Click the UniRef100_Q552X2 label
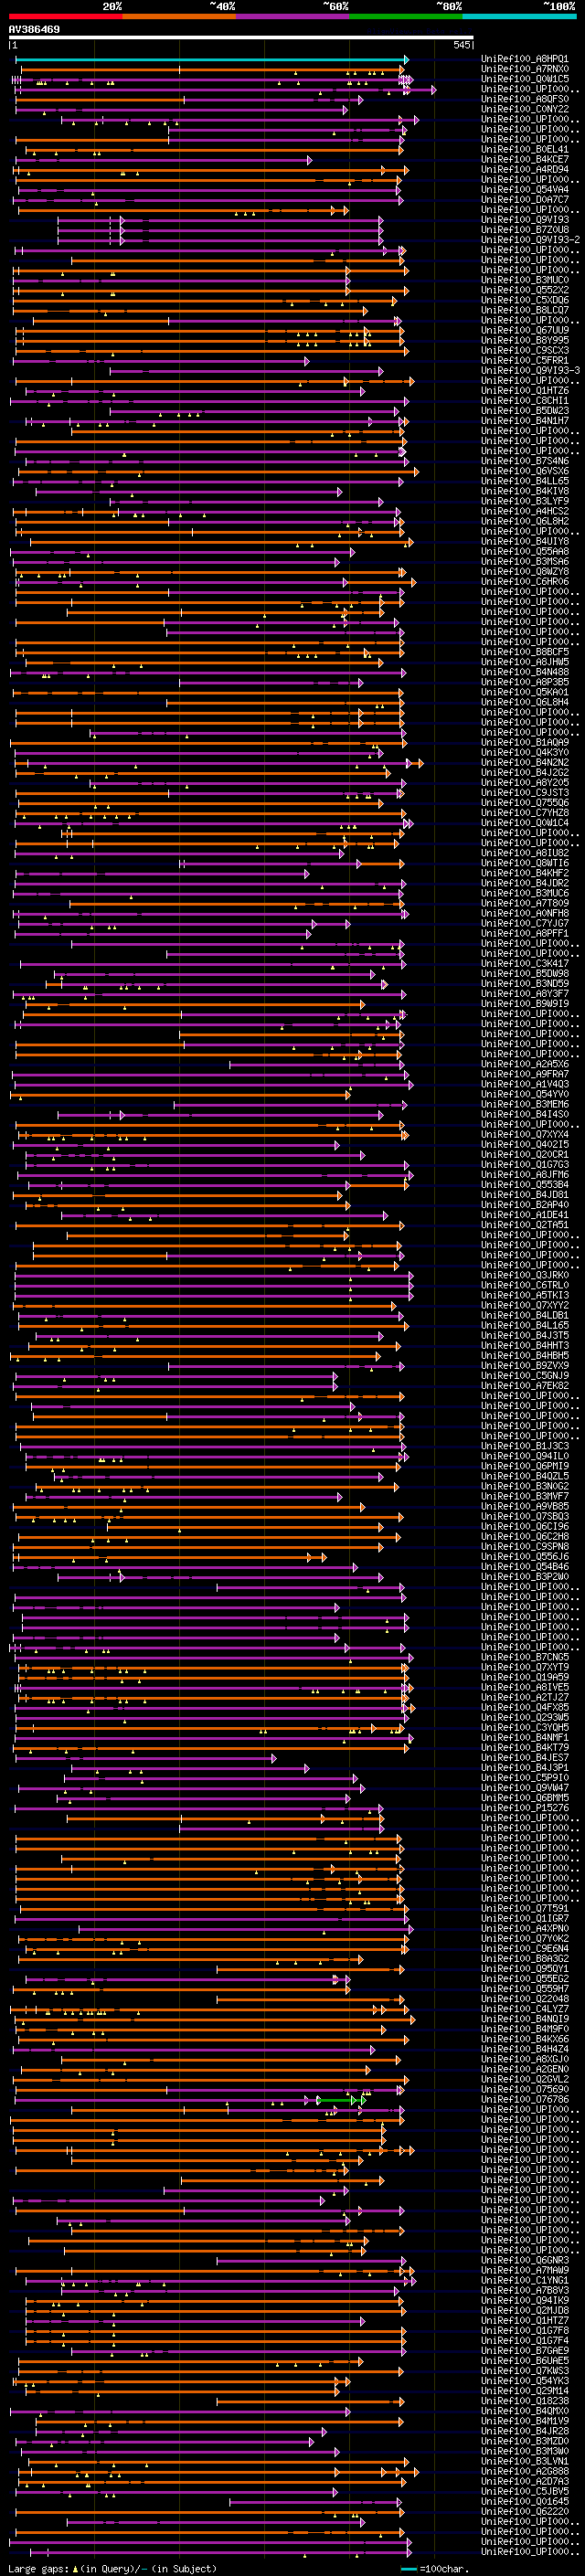 (x=525, y=290)
